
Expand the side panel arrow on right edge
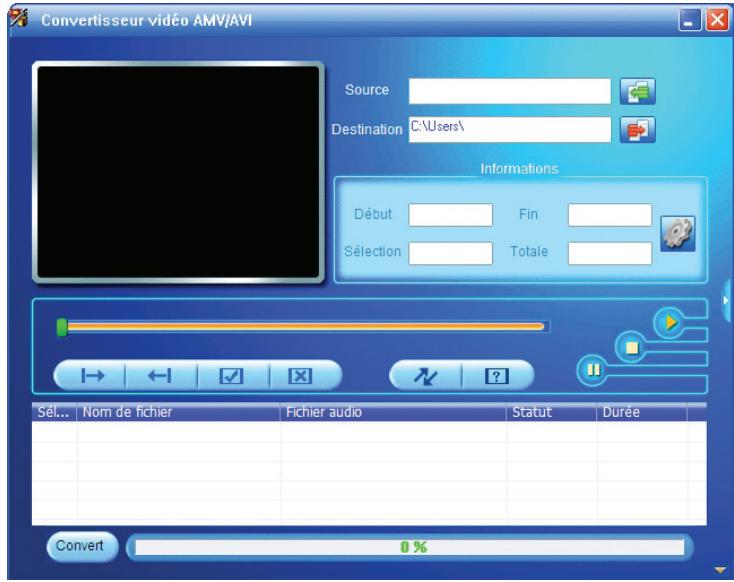tap(726, 301)
